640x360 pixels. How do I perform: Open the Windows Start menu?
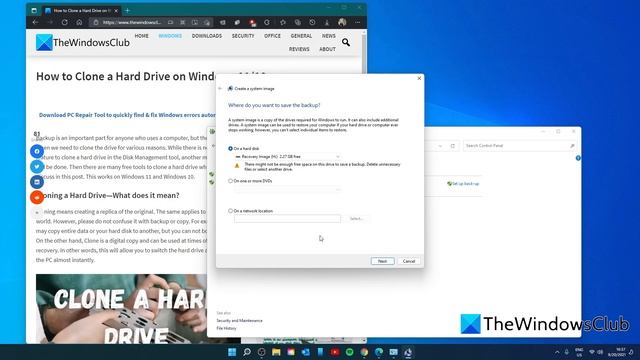pyautogui.click(x=232, y=352)
